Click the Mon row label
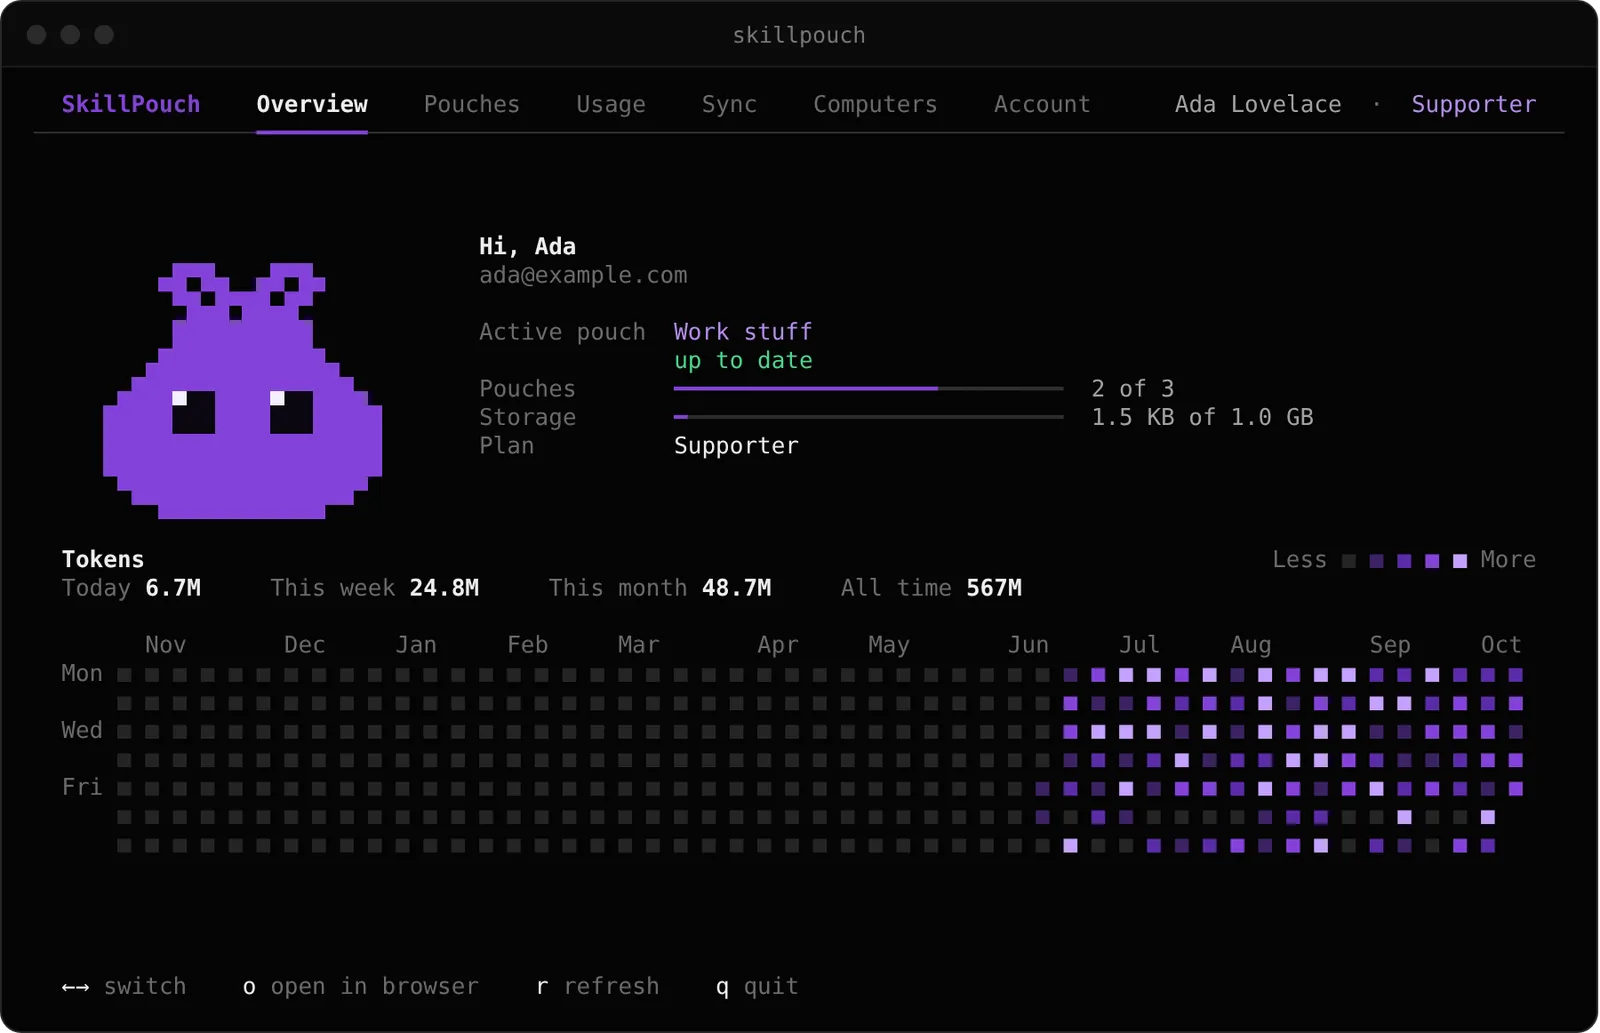 (x=82, y=674)
